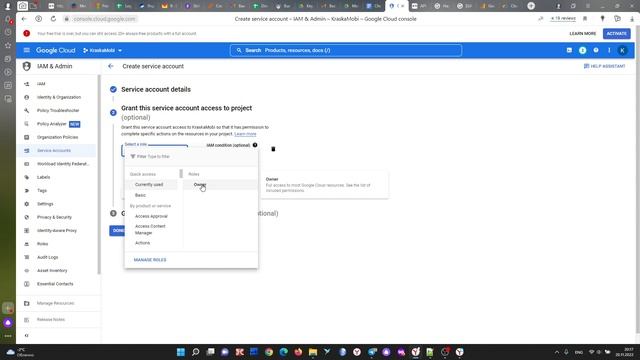Viewport: 640px width, 360px height.
Task: Delete the role row with trash icon
Action: (273, 149)
